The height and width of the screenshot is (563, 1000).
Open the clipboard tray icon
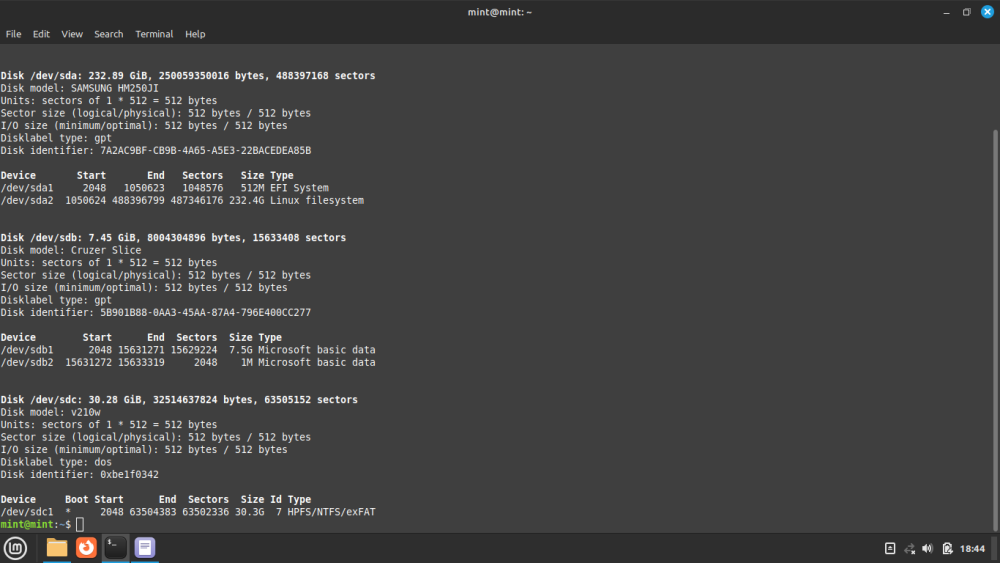click(890, 548)
